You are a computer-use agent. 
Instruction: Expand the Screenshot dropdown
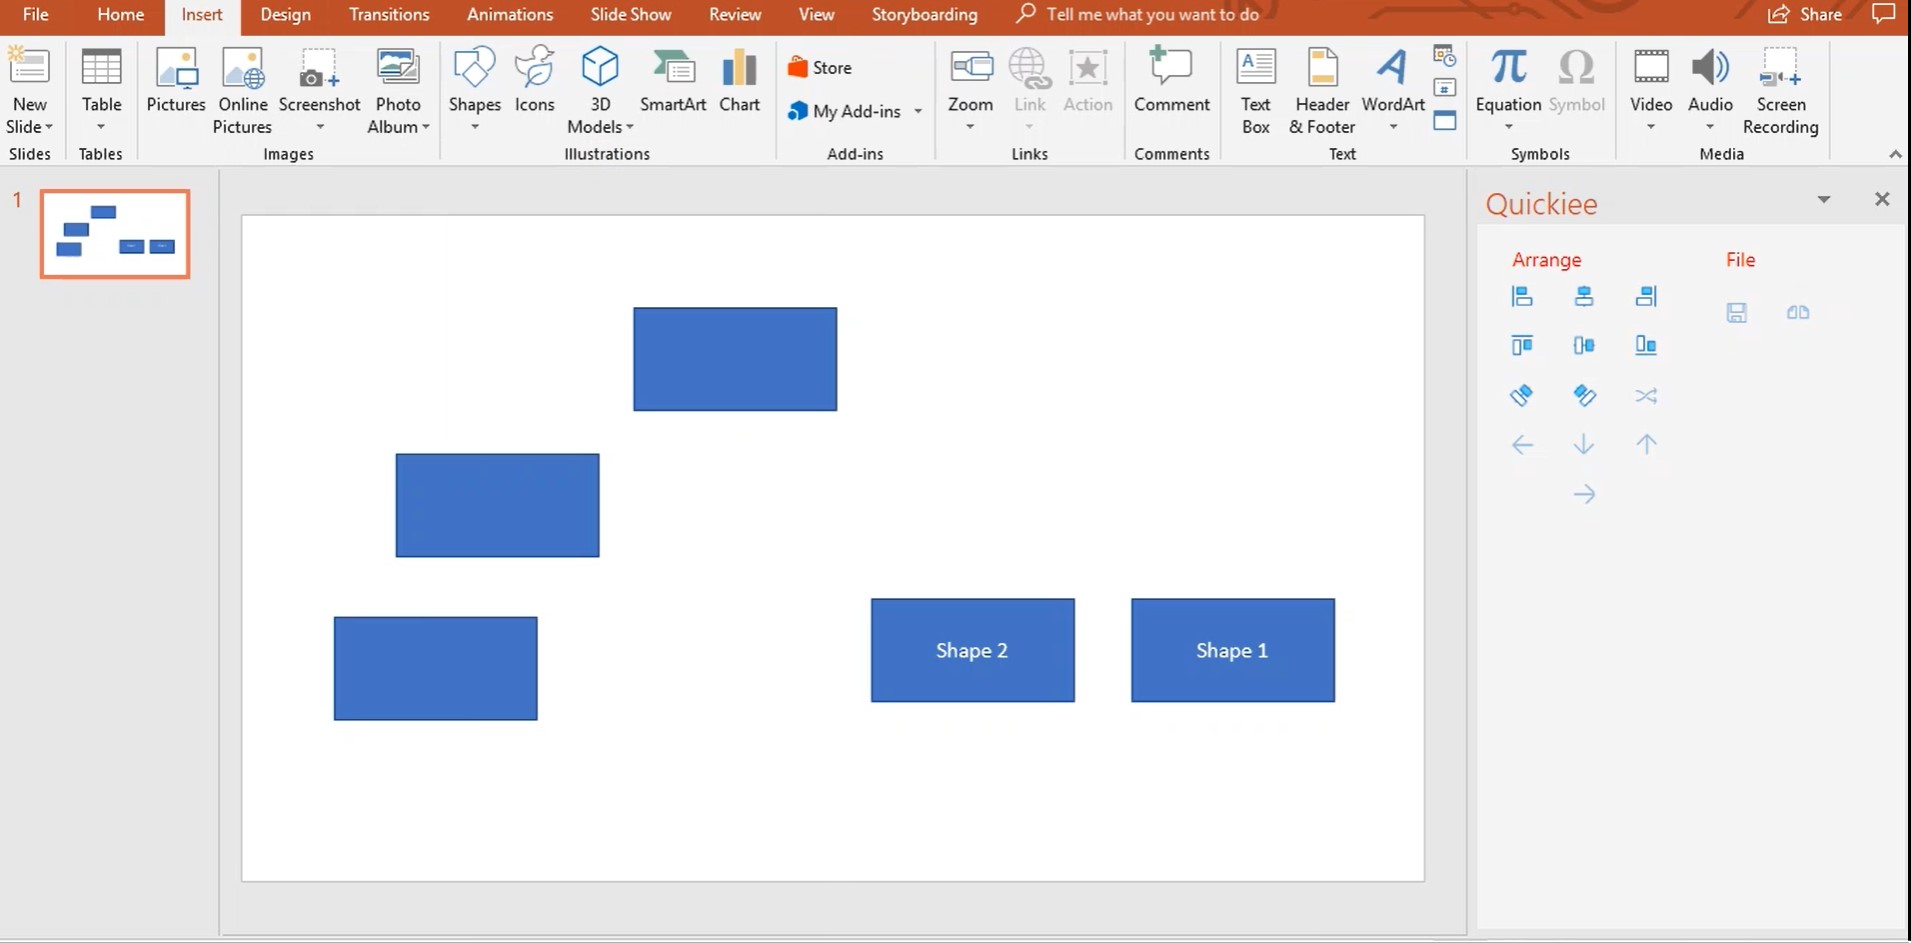tap(320, 127)
